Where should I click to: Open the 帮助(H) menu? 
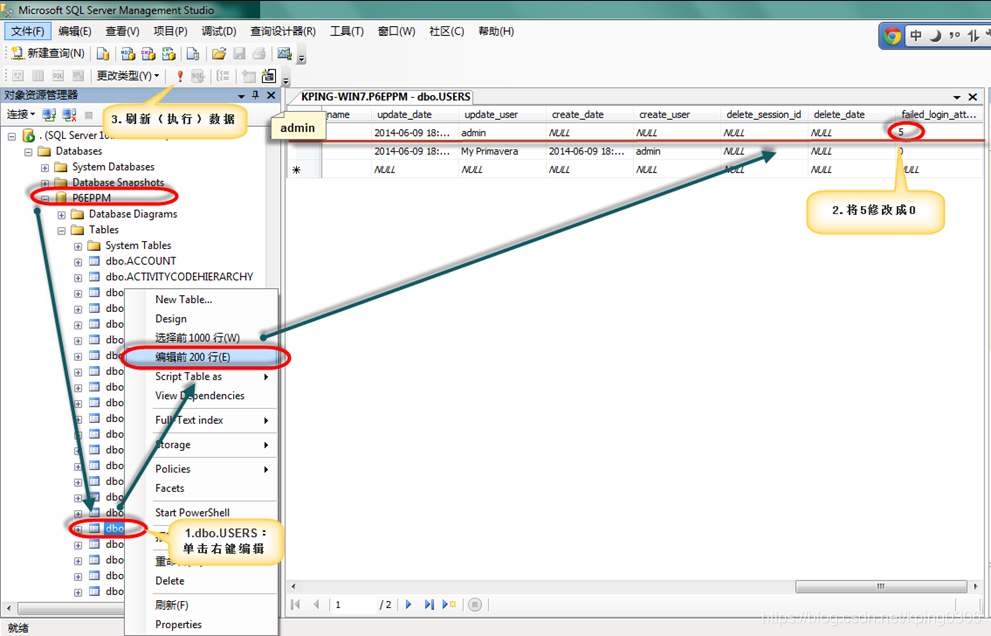coord(496,31)
